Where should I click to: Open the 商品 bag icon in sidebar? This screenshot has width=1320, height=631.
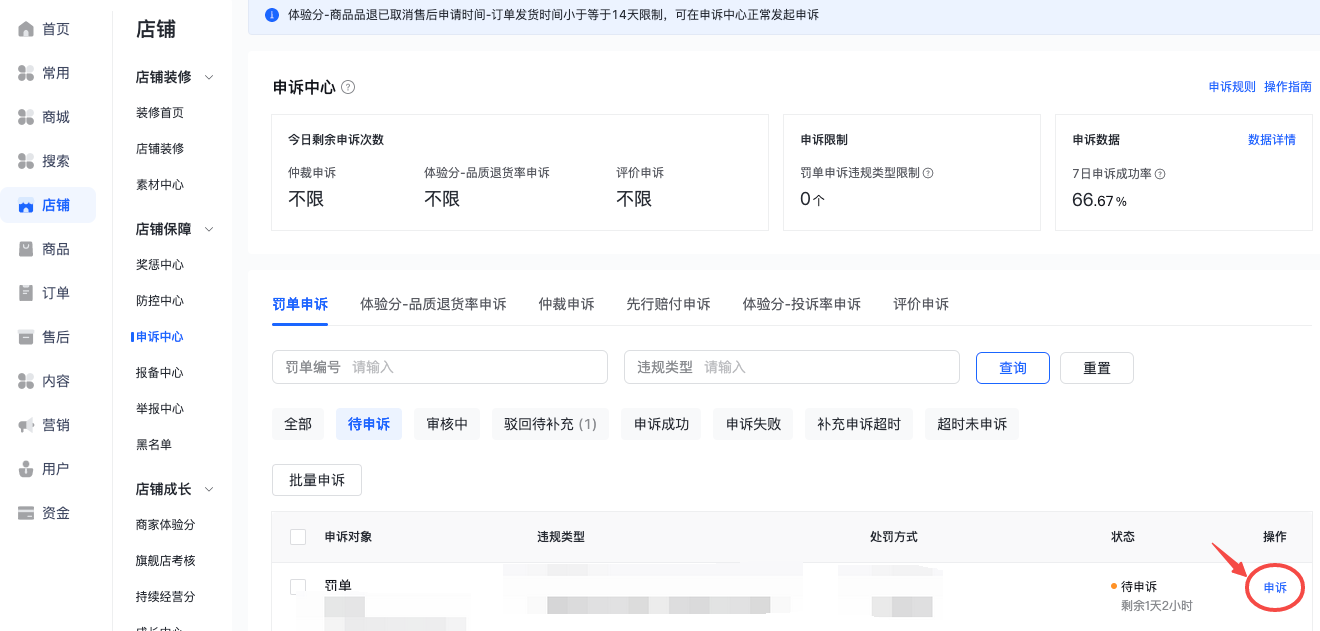point(26,249)
